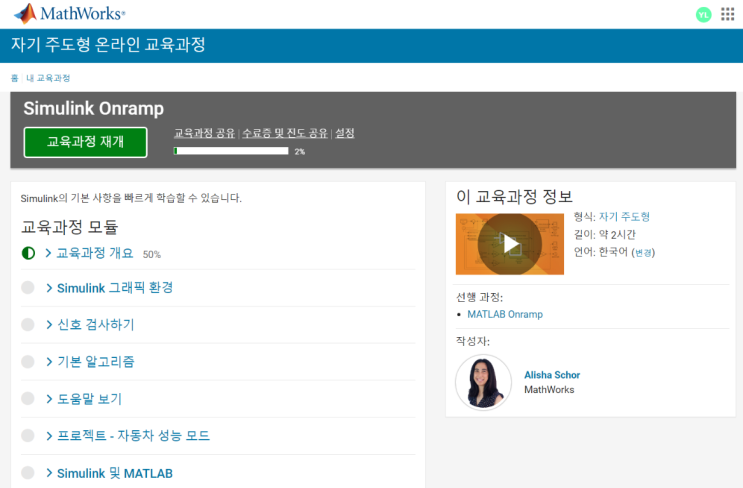The width and height of the screenshot is (743, 488).
Task: Click the 자기 주도형 format link
Action: (624, 217)
